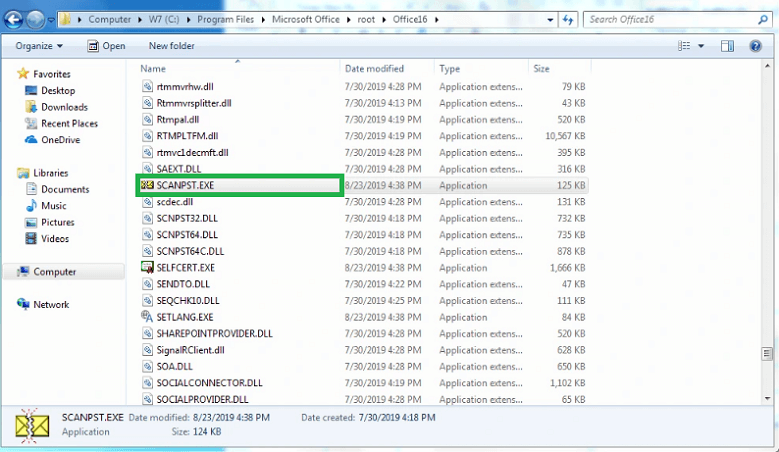
Task: Sort by Date modified column header
Action: [375, 69]
